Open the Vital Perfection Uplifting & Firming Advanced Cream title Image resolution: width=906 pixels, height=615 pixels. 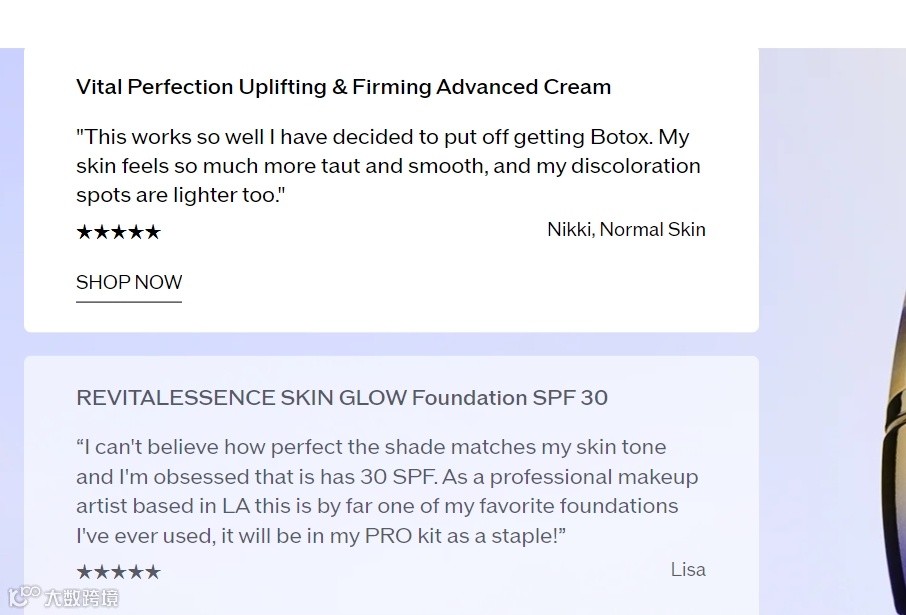[343, 87]
